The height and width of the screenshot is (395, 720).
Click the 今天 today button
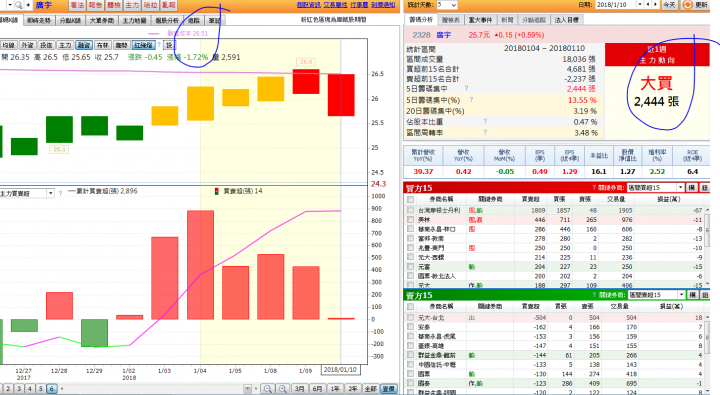pos(669,5)
